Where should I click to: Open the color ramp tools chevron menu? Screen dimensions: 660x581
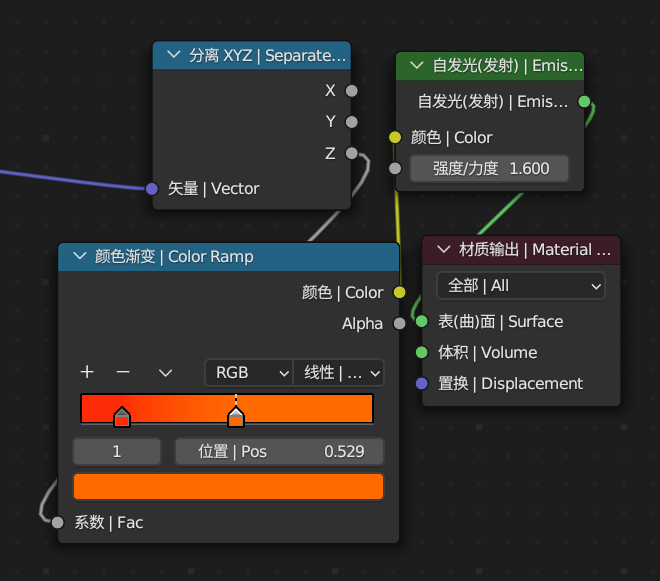[x=166, y=372]
